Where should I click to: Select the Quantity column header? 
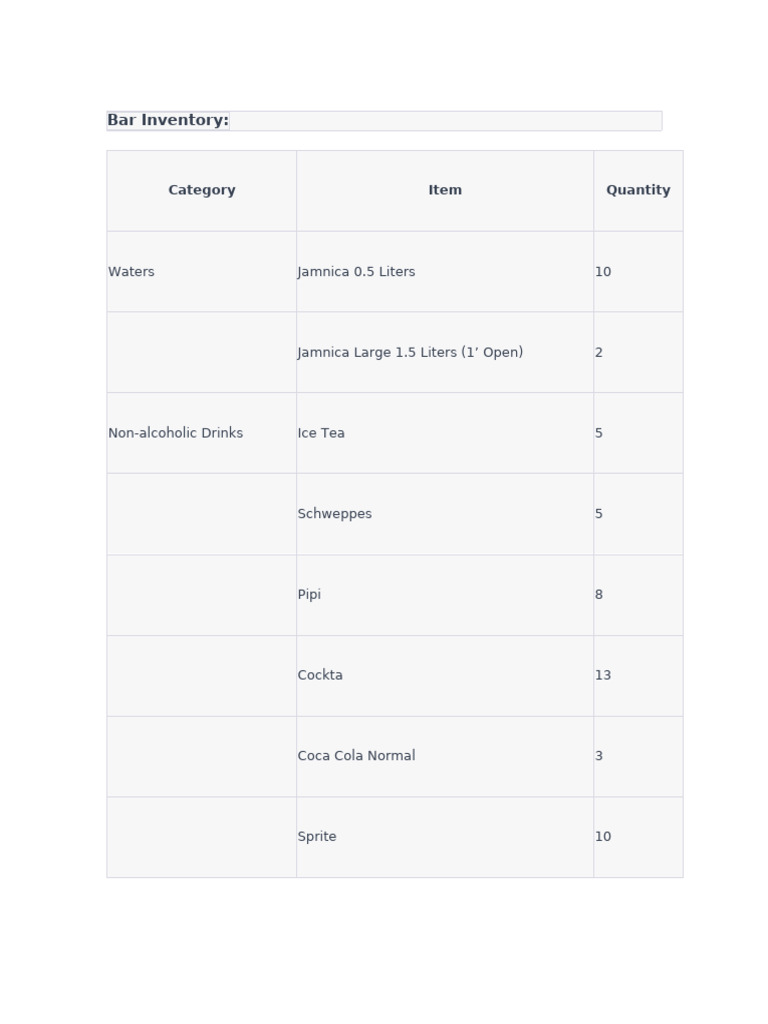pyautogui.click(x=638, y=191)
